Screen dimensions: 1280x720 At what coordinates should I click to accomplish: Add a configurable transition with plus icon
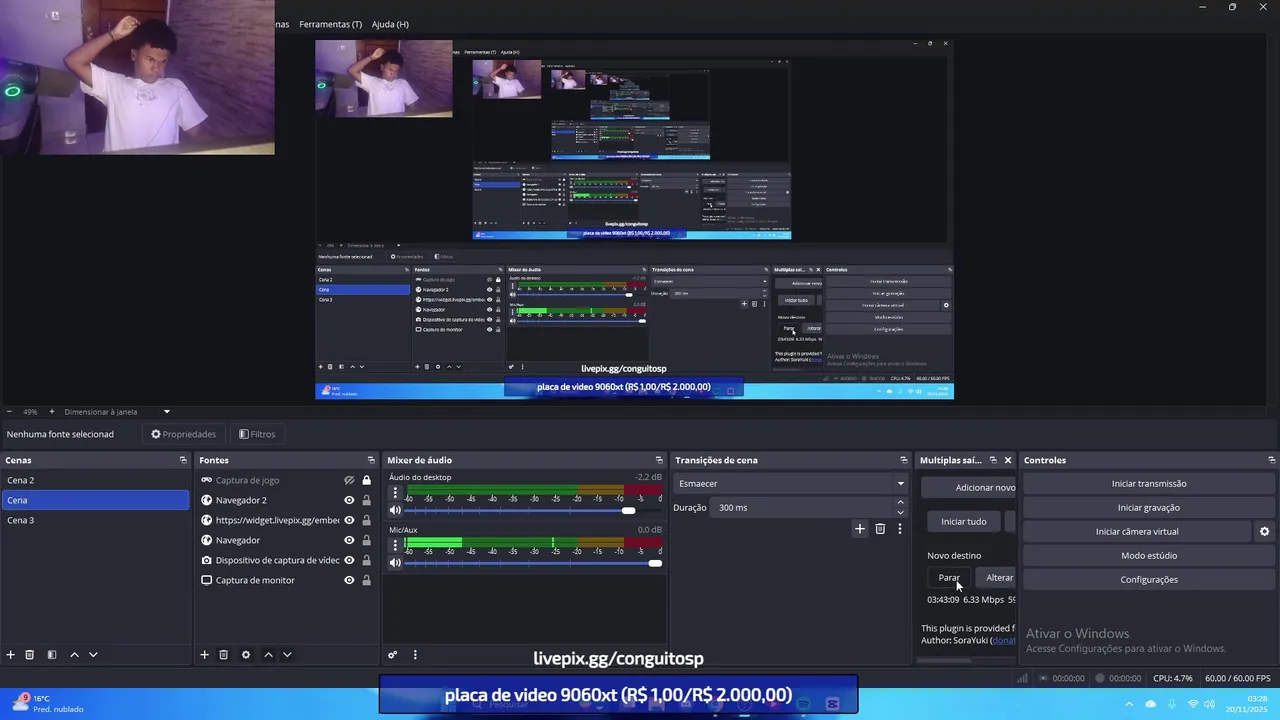[859, 529]
